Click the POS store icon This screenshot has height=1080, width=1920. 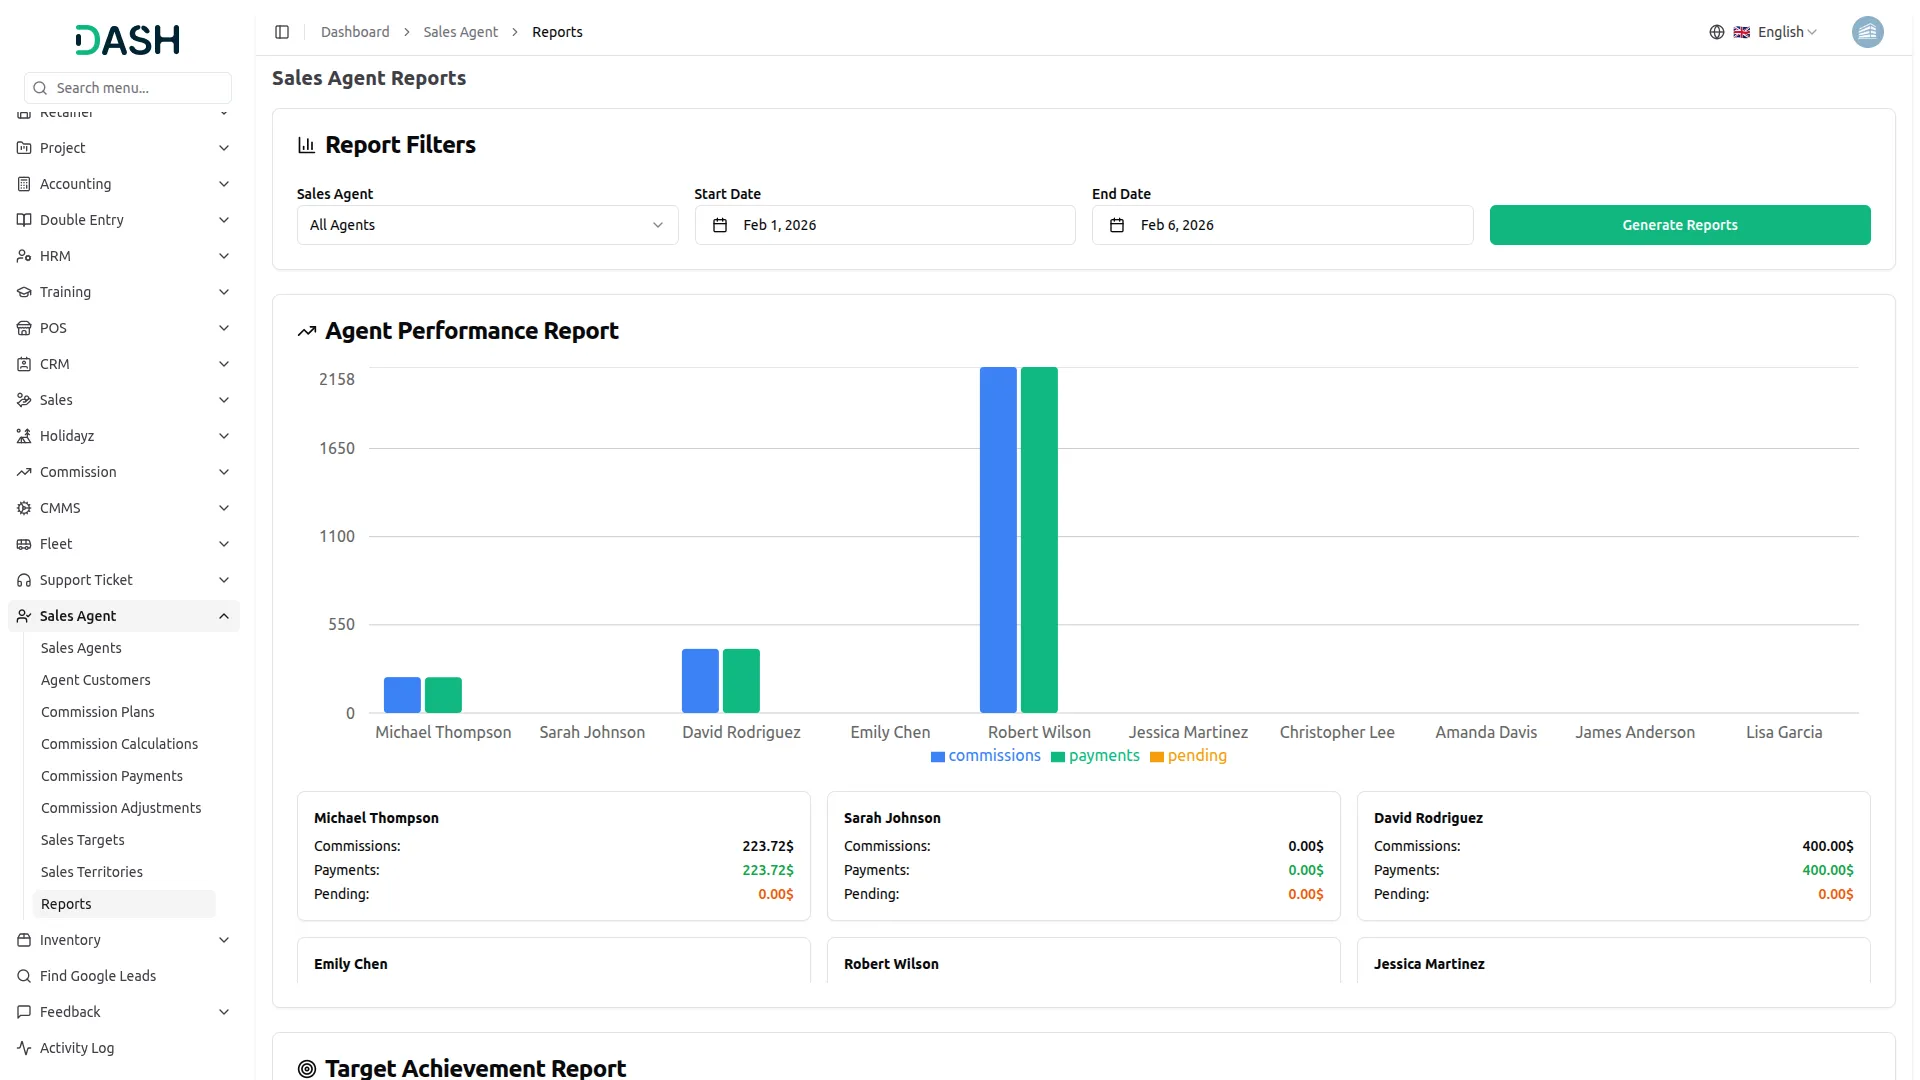(24, 328)
